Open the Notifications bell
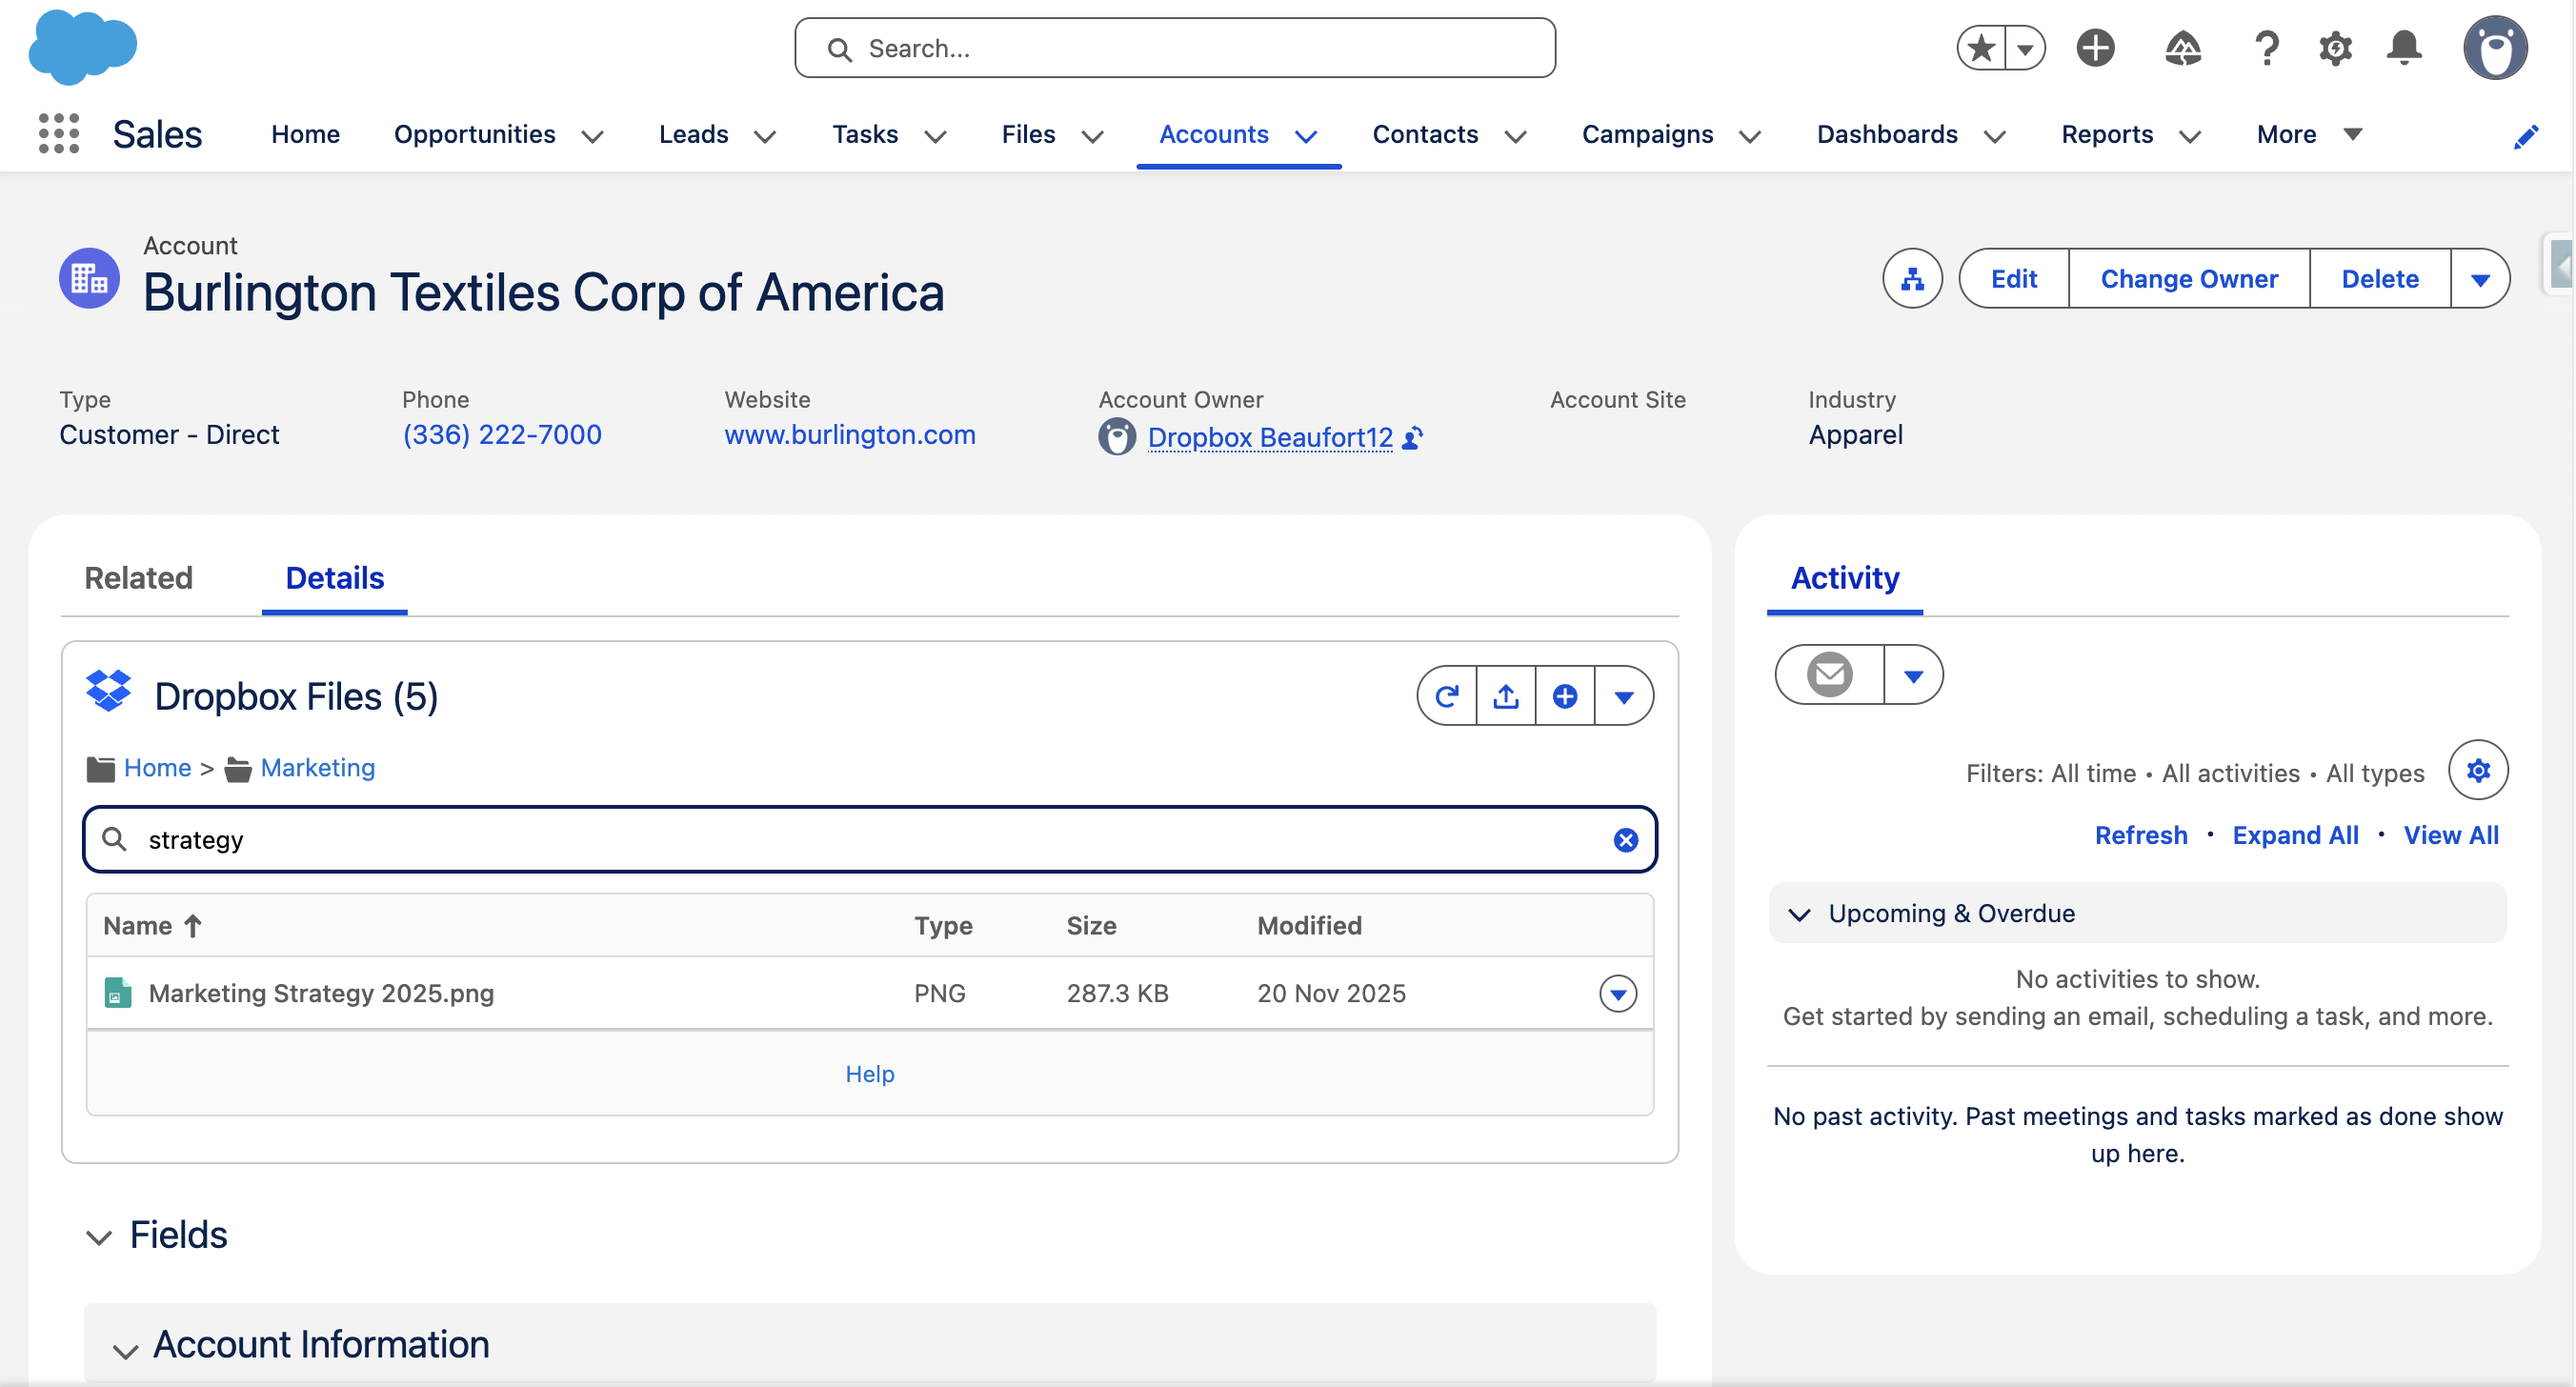 pos(2404,48)
